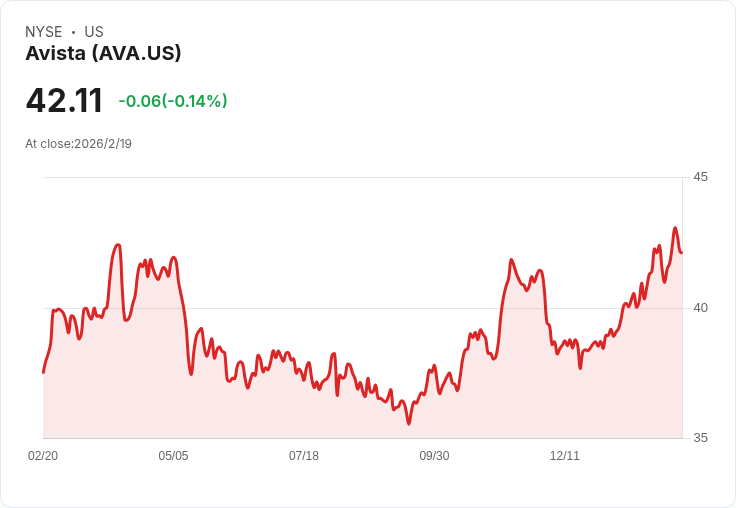This screenshot has width=736, height=508.
Task: Click the NYSE exchange label
Action: click(43, 32)
